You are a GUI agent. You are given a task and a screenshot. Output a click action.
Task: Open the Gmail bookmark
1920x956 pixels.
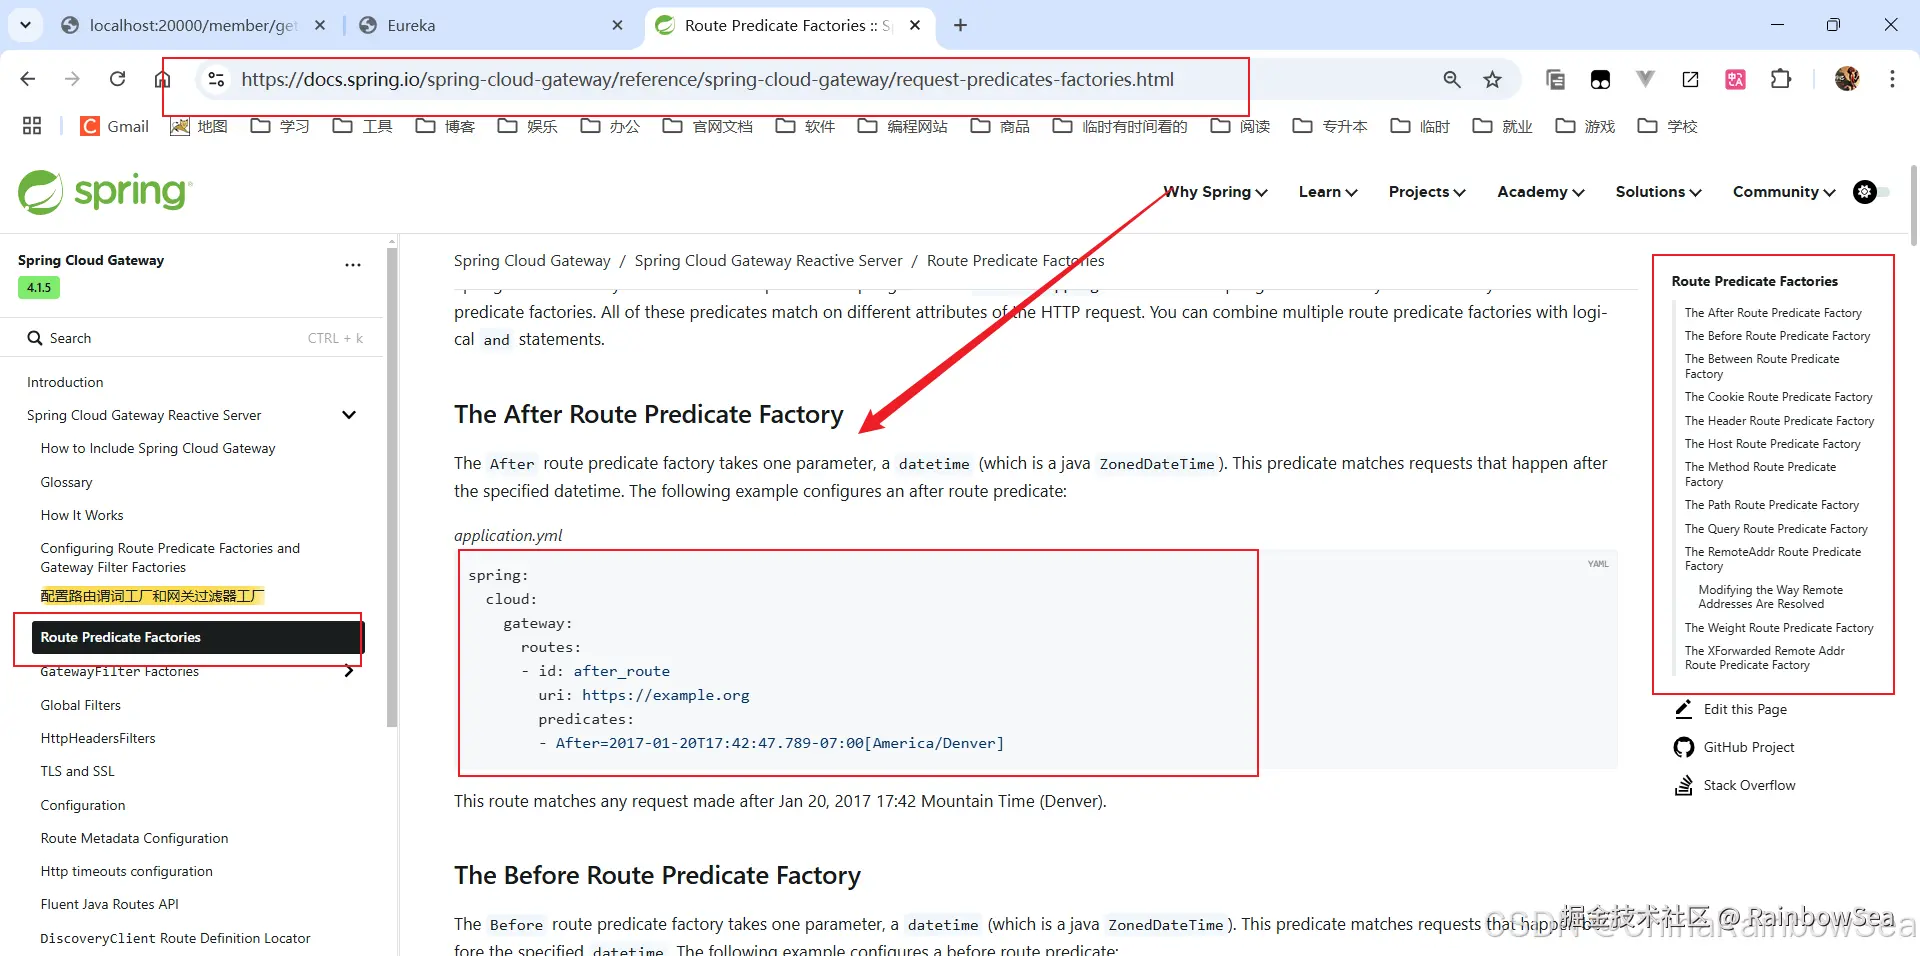pyautogui.click(x=115, y=126)
